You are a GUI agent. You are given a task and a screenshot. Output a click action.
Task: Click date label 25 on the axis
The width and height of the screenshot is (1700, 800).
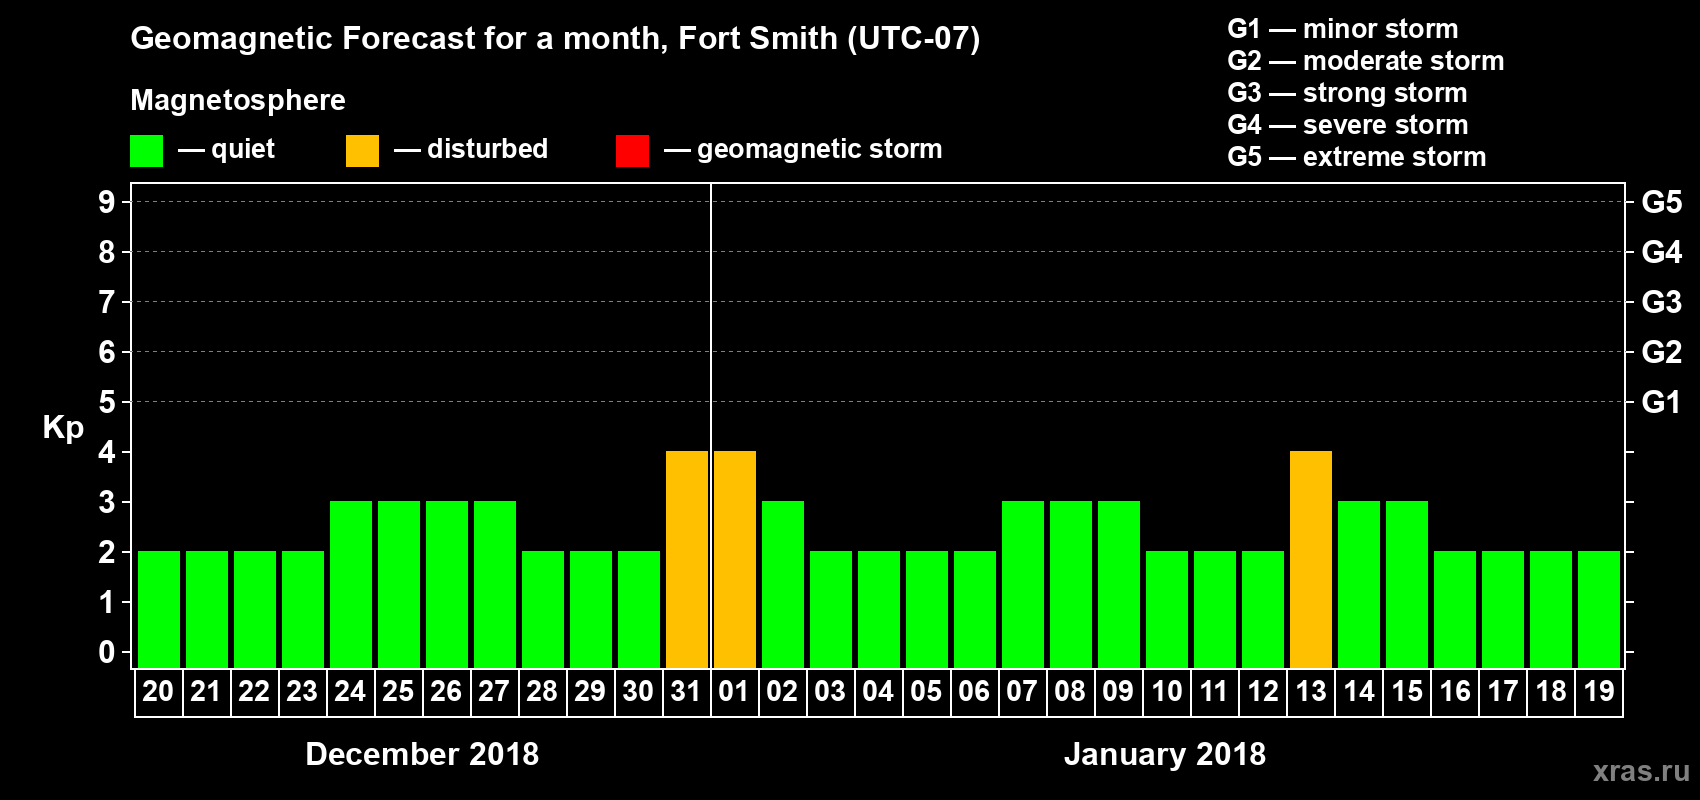[398, 692]
